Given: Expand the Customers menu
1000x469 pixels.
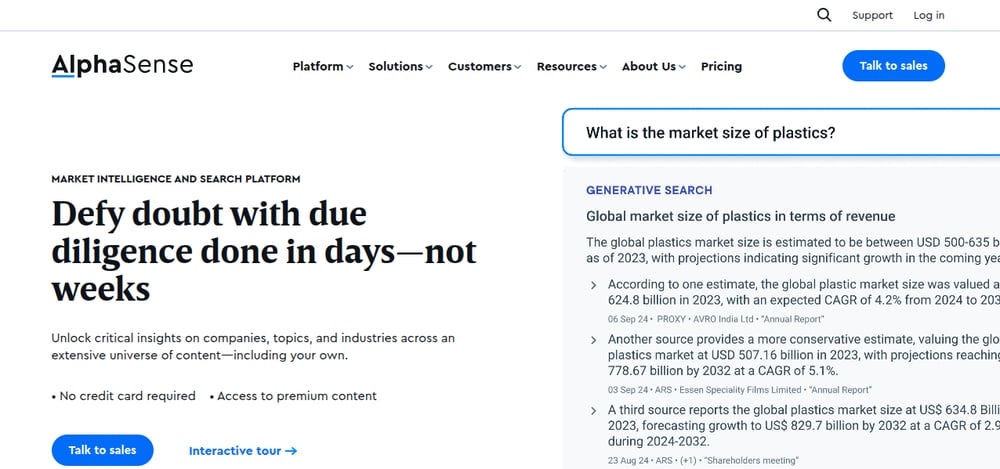Looking at the screenshot, I should (x=485, y=66).
